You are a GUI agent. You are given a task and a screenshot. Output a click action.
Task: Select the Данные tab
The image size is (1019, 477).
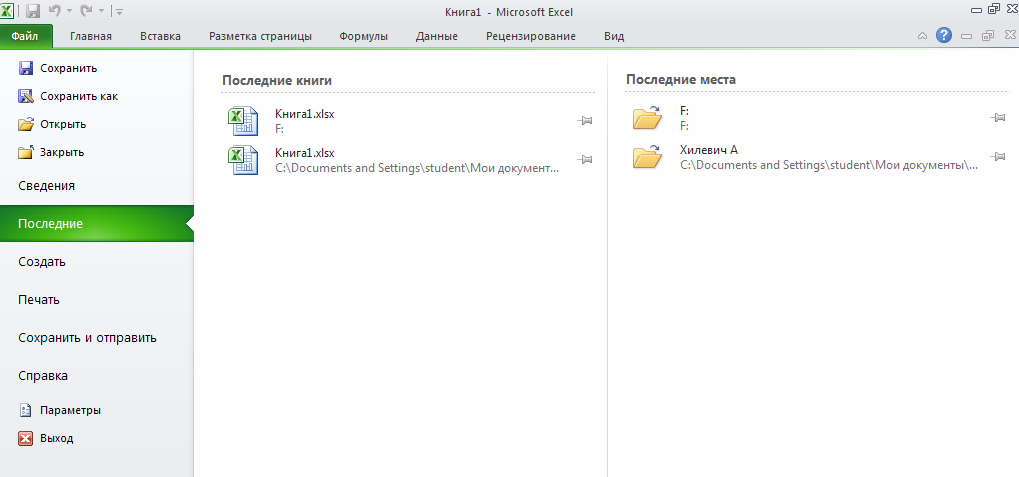[x=437, y=36]
